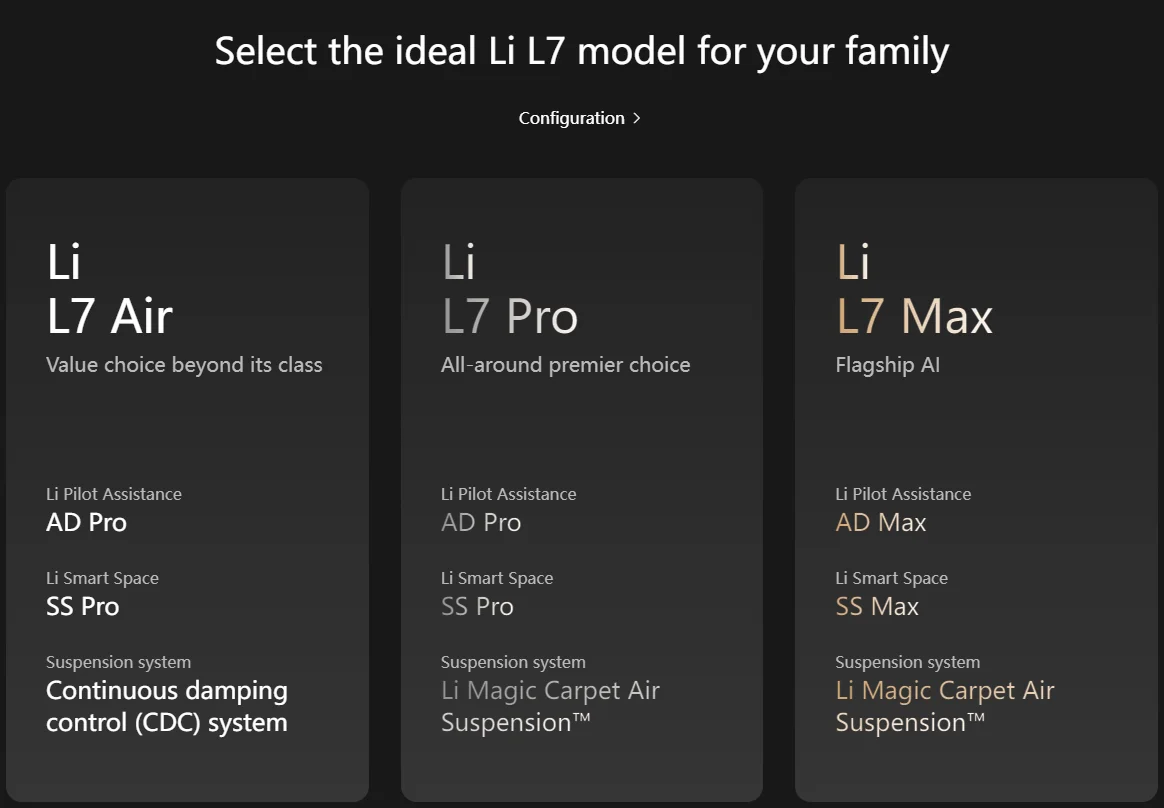Click the "All-around premier choice" tagline
Viewport: 1164px width, 808px height.
[565, 365]
